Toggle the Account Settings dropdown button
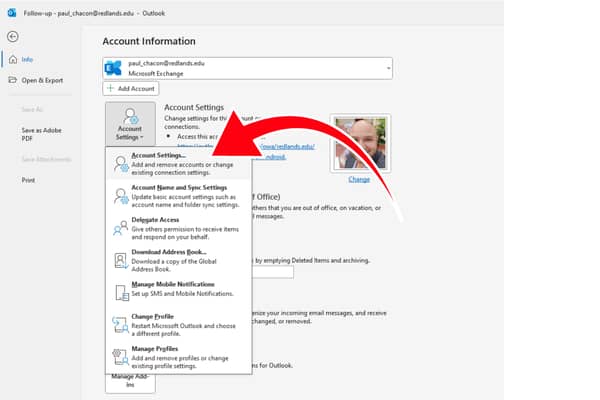The width and height of the screenshot is (600, 400). [x=130, y=124]
